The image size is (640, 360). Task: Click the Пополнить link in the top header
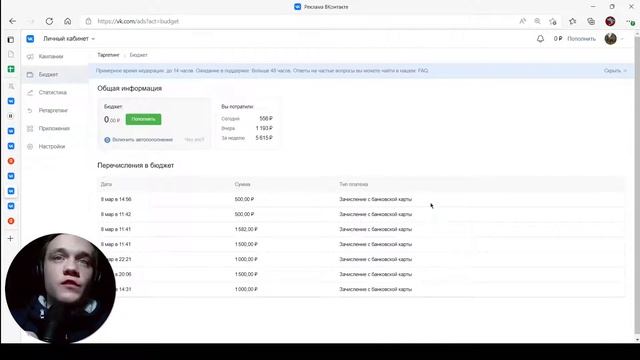(582, 39)
